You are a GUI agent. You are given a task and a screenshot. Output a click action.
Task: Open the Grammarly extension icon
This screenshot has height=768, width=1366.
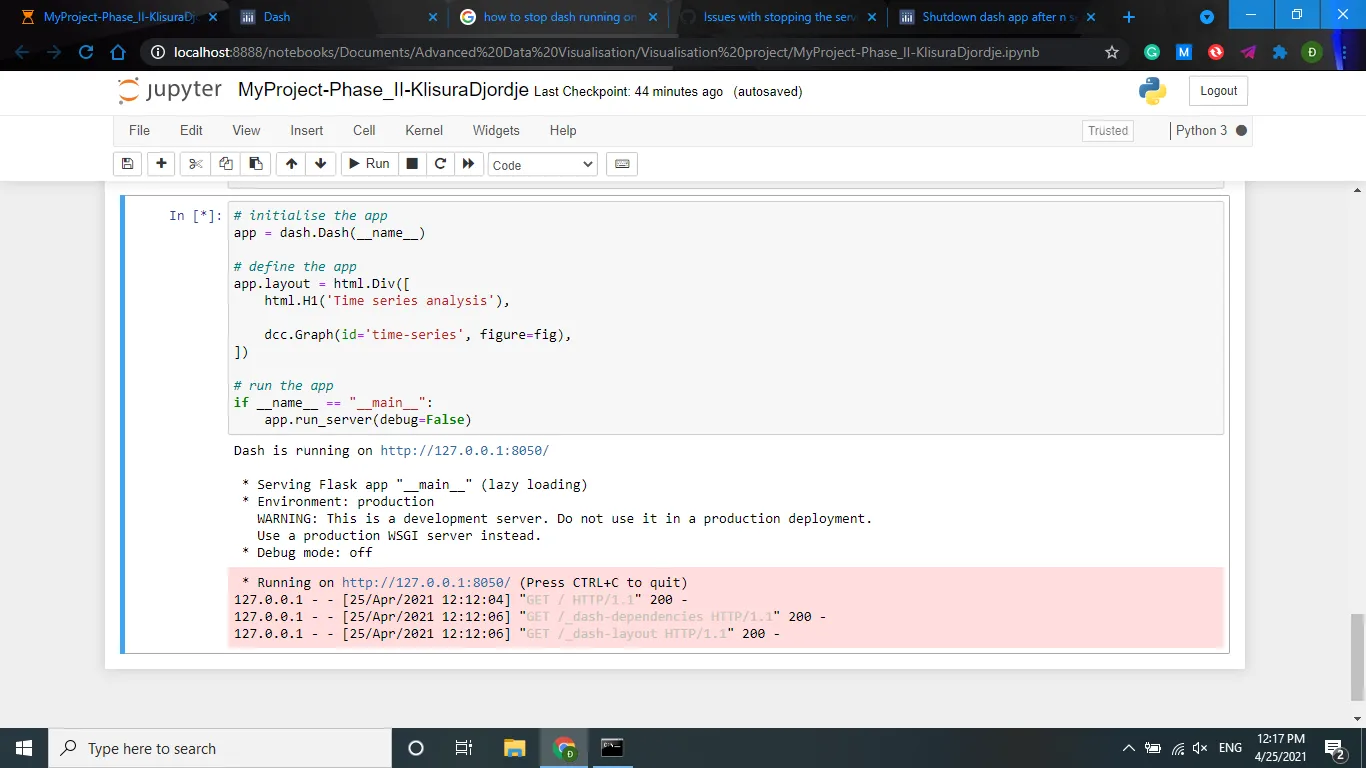tap(1152, 52)
